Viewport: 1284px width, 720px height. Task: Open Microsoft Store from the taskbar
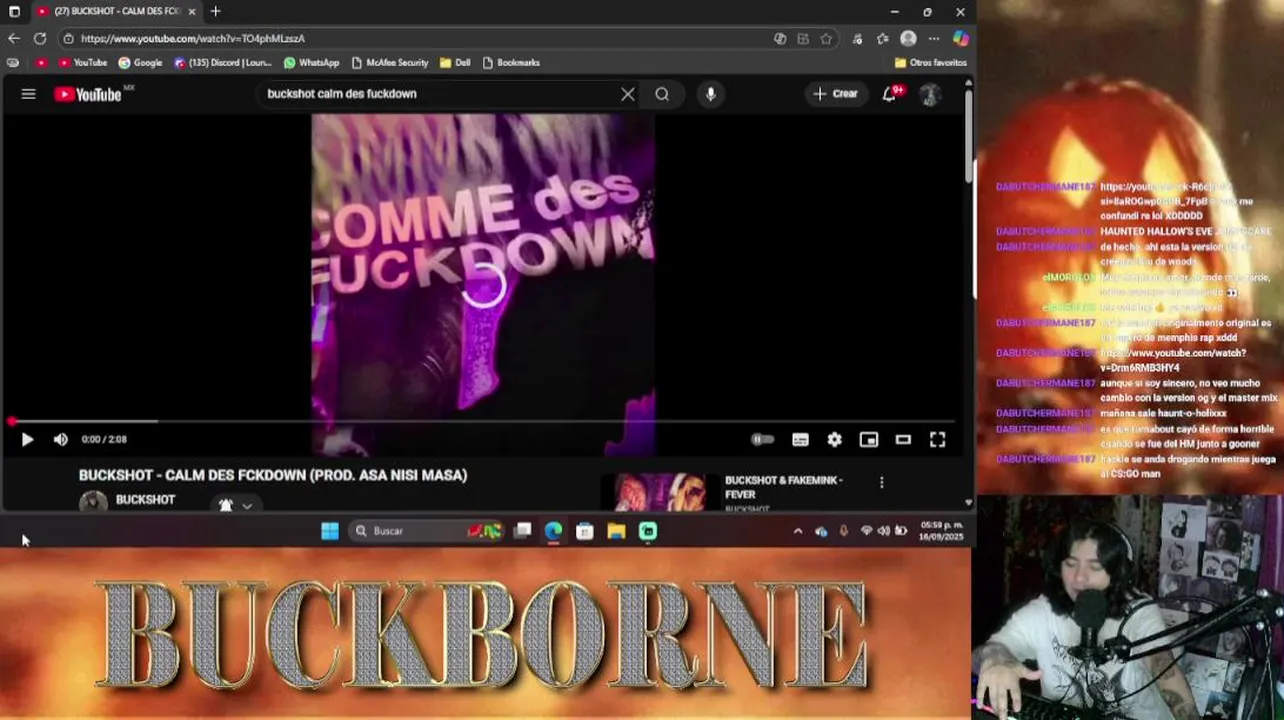585,531
